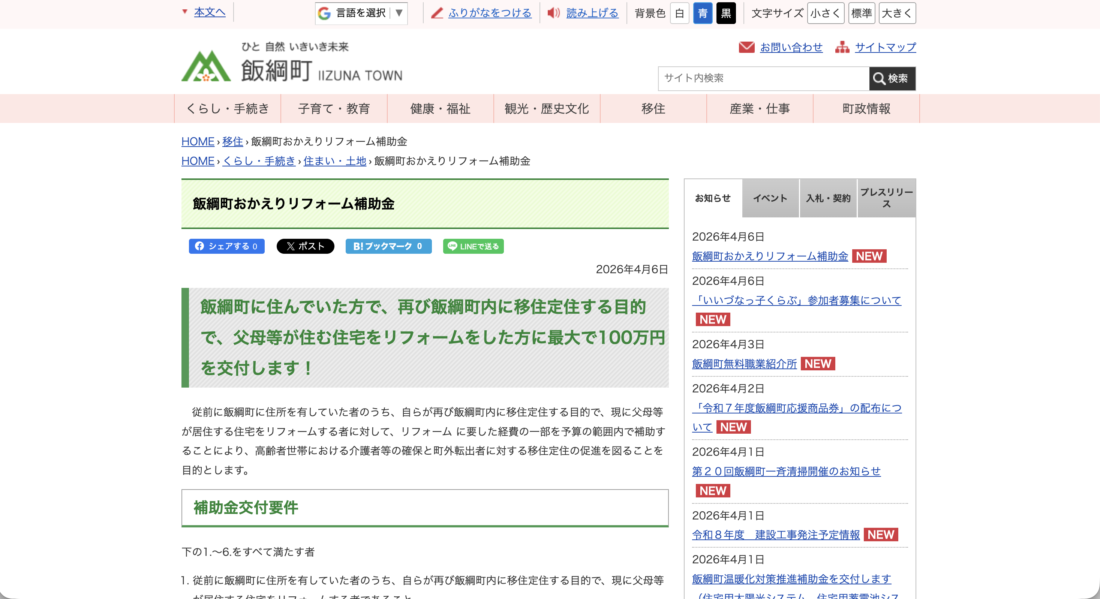Switch background color to blue
The height and width of the screenshot is (599, 1100).
coord(703,13)
